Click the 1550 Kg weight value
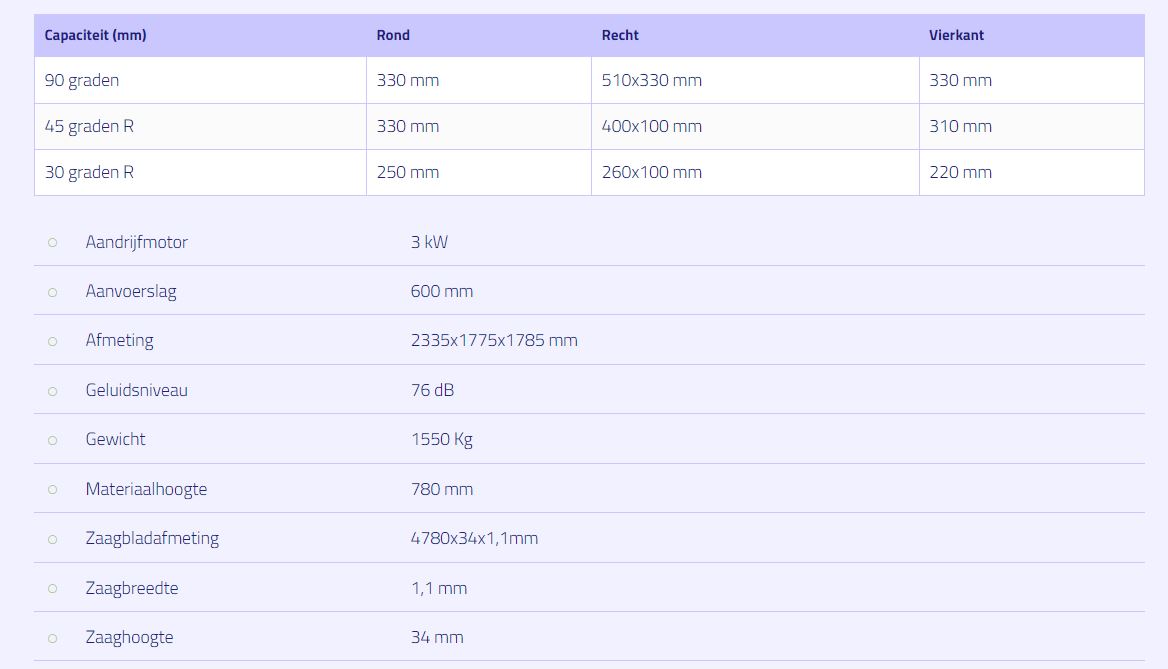Image resolution: width=1168 pixels, height=669 pixels. (x=441, y=439)
